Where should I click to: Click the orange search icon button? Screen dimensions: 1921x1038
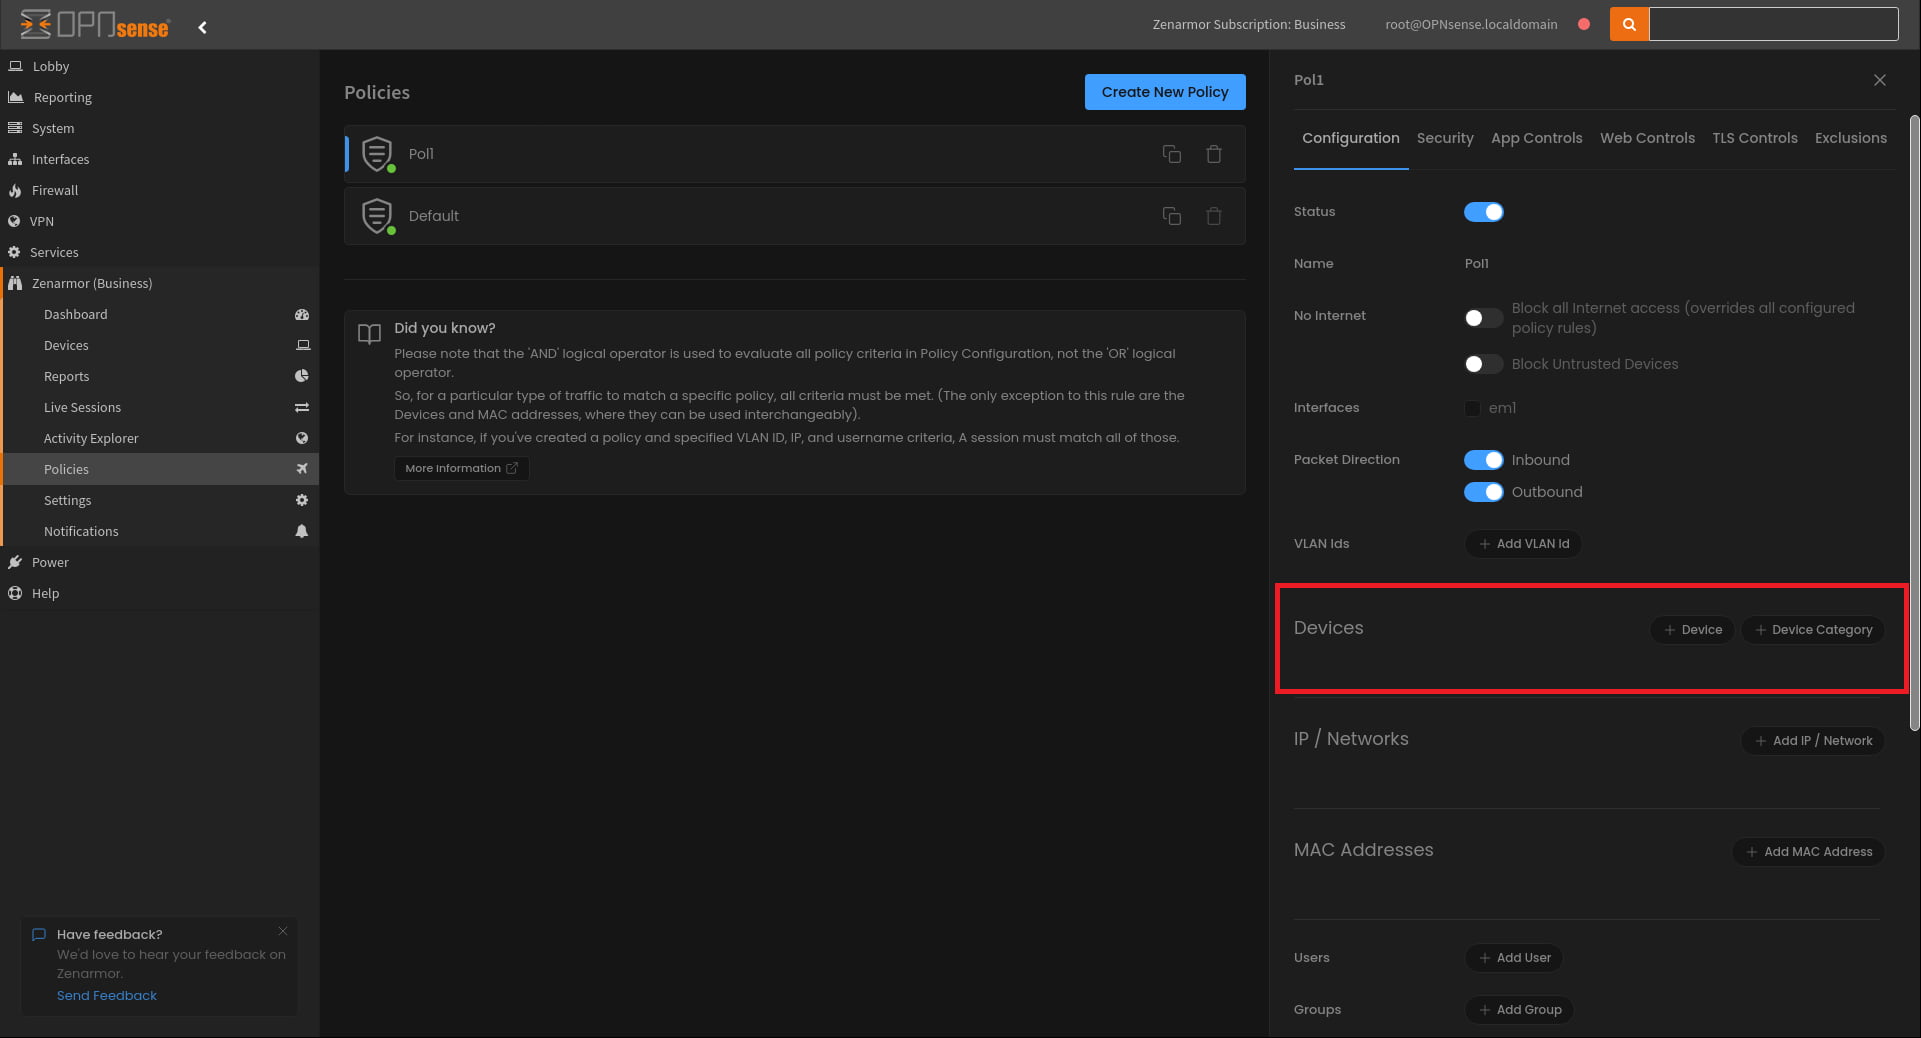(1629, 24)
